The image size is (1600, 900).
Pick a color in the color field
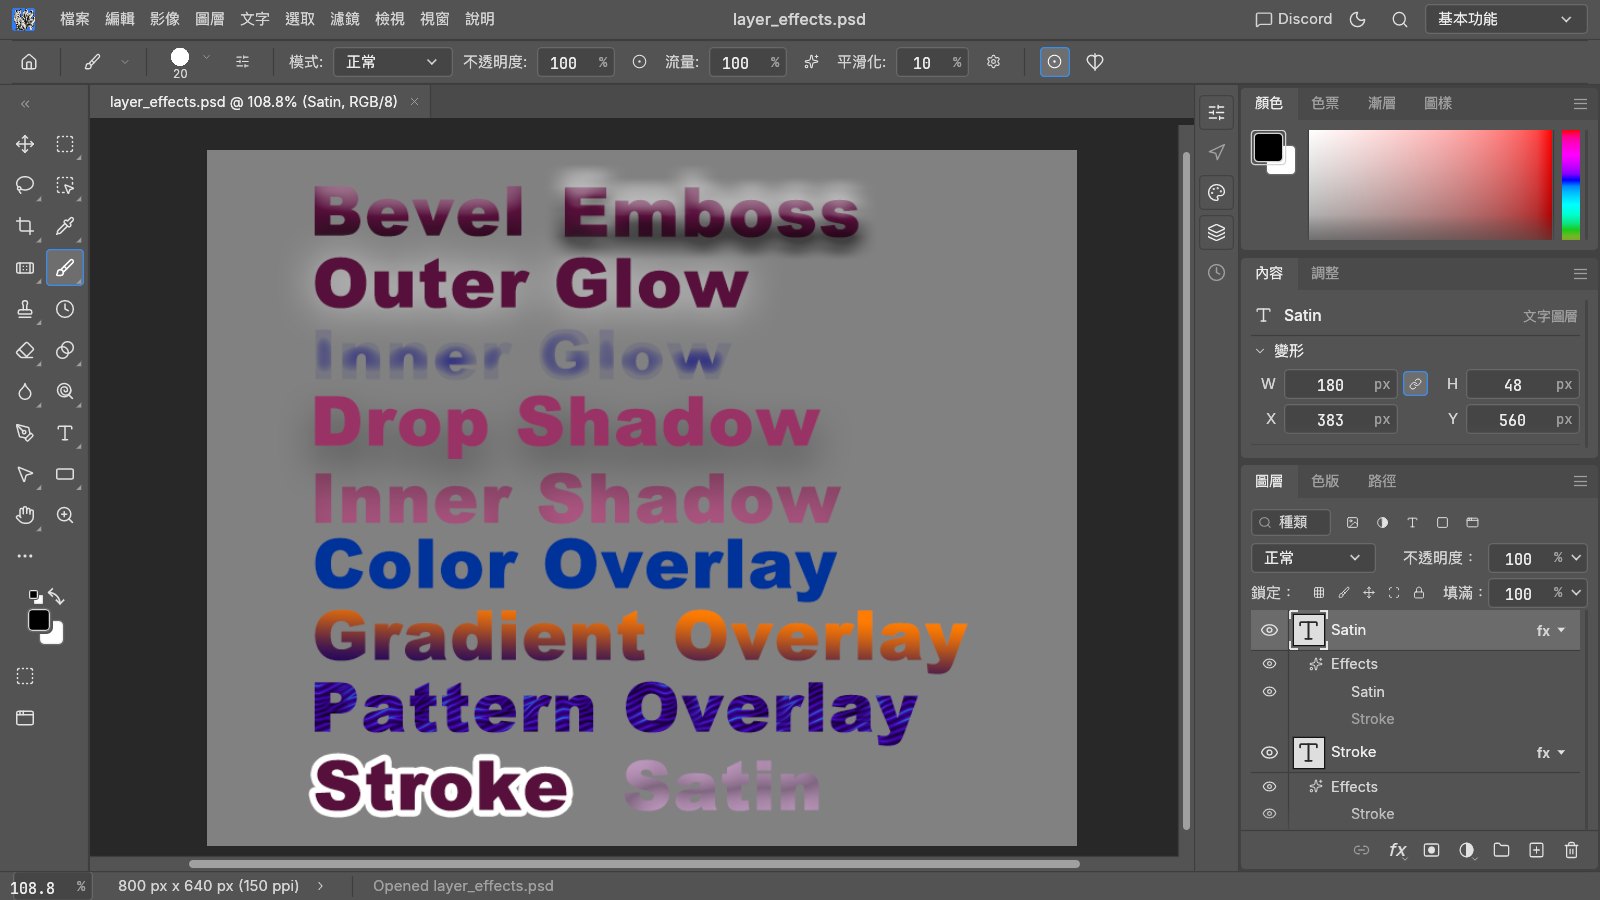[1430, 185]
